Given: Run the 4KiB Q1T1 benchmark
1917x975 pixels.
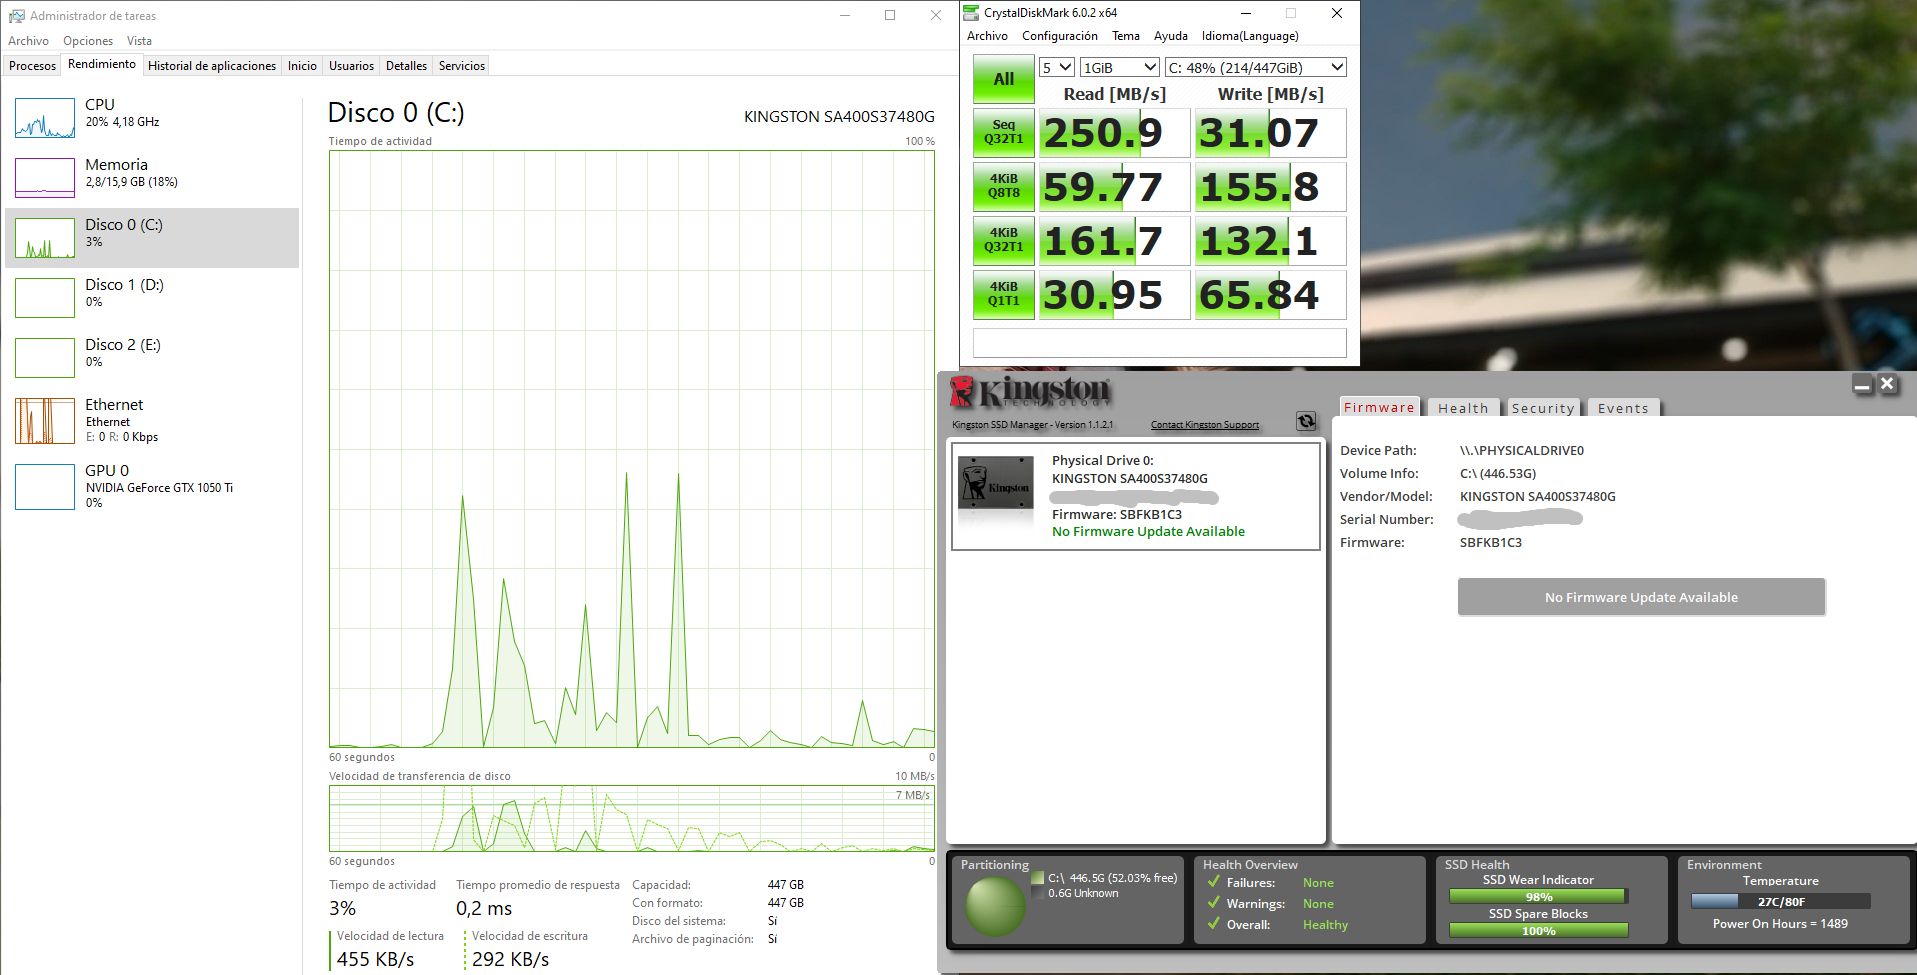Looking at the screenshot, I should (x=1004, y=295).
